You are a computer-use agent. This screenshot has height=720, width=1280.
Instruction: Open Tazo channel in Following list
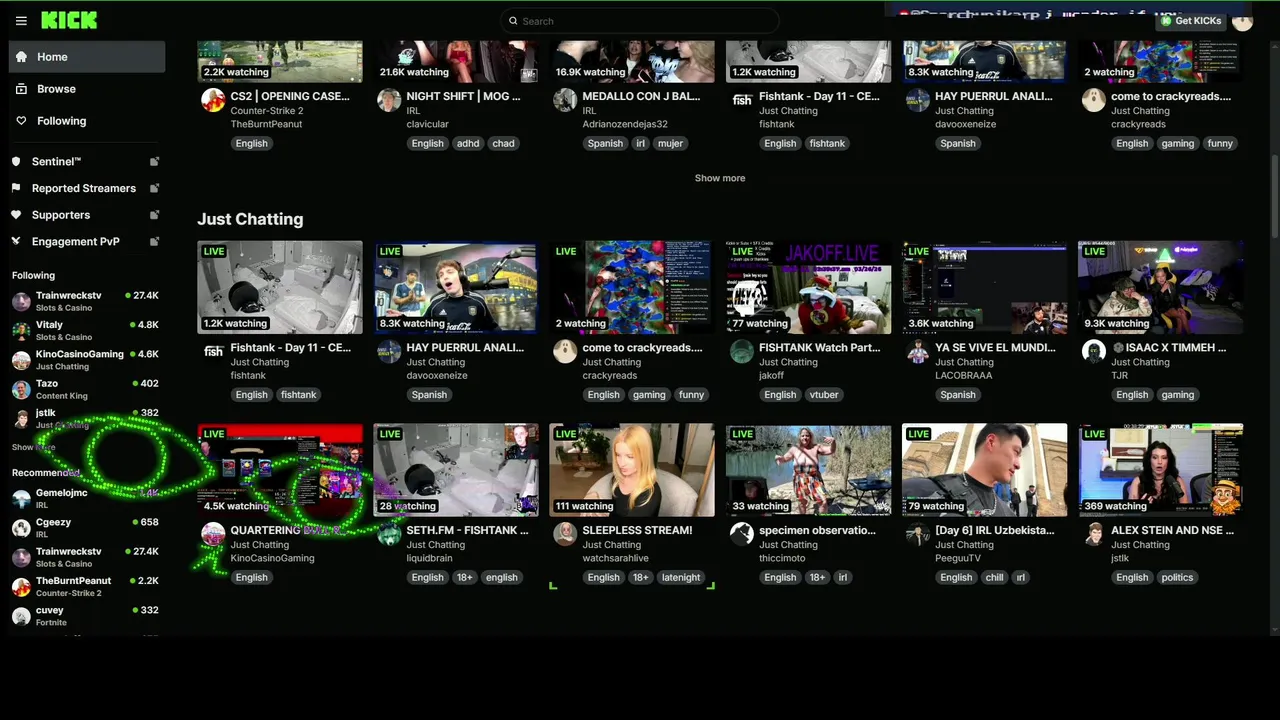(86, 389)
